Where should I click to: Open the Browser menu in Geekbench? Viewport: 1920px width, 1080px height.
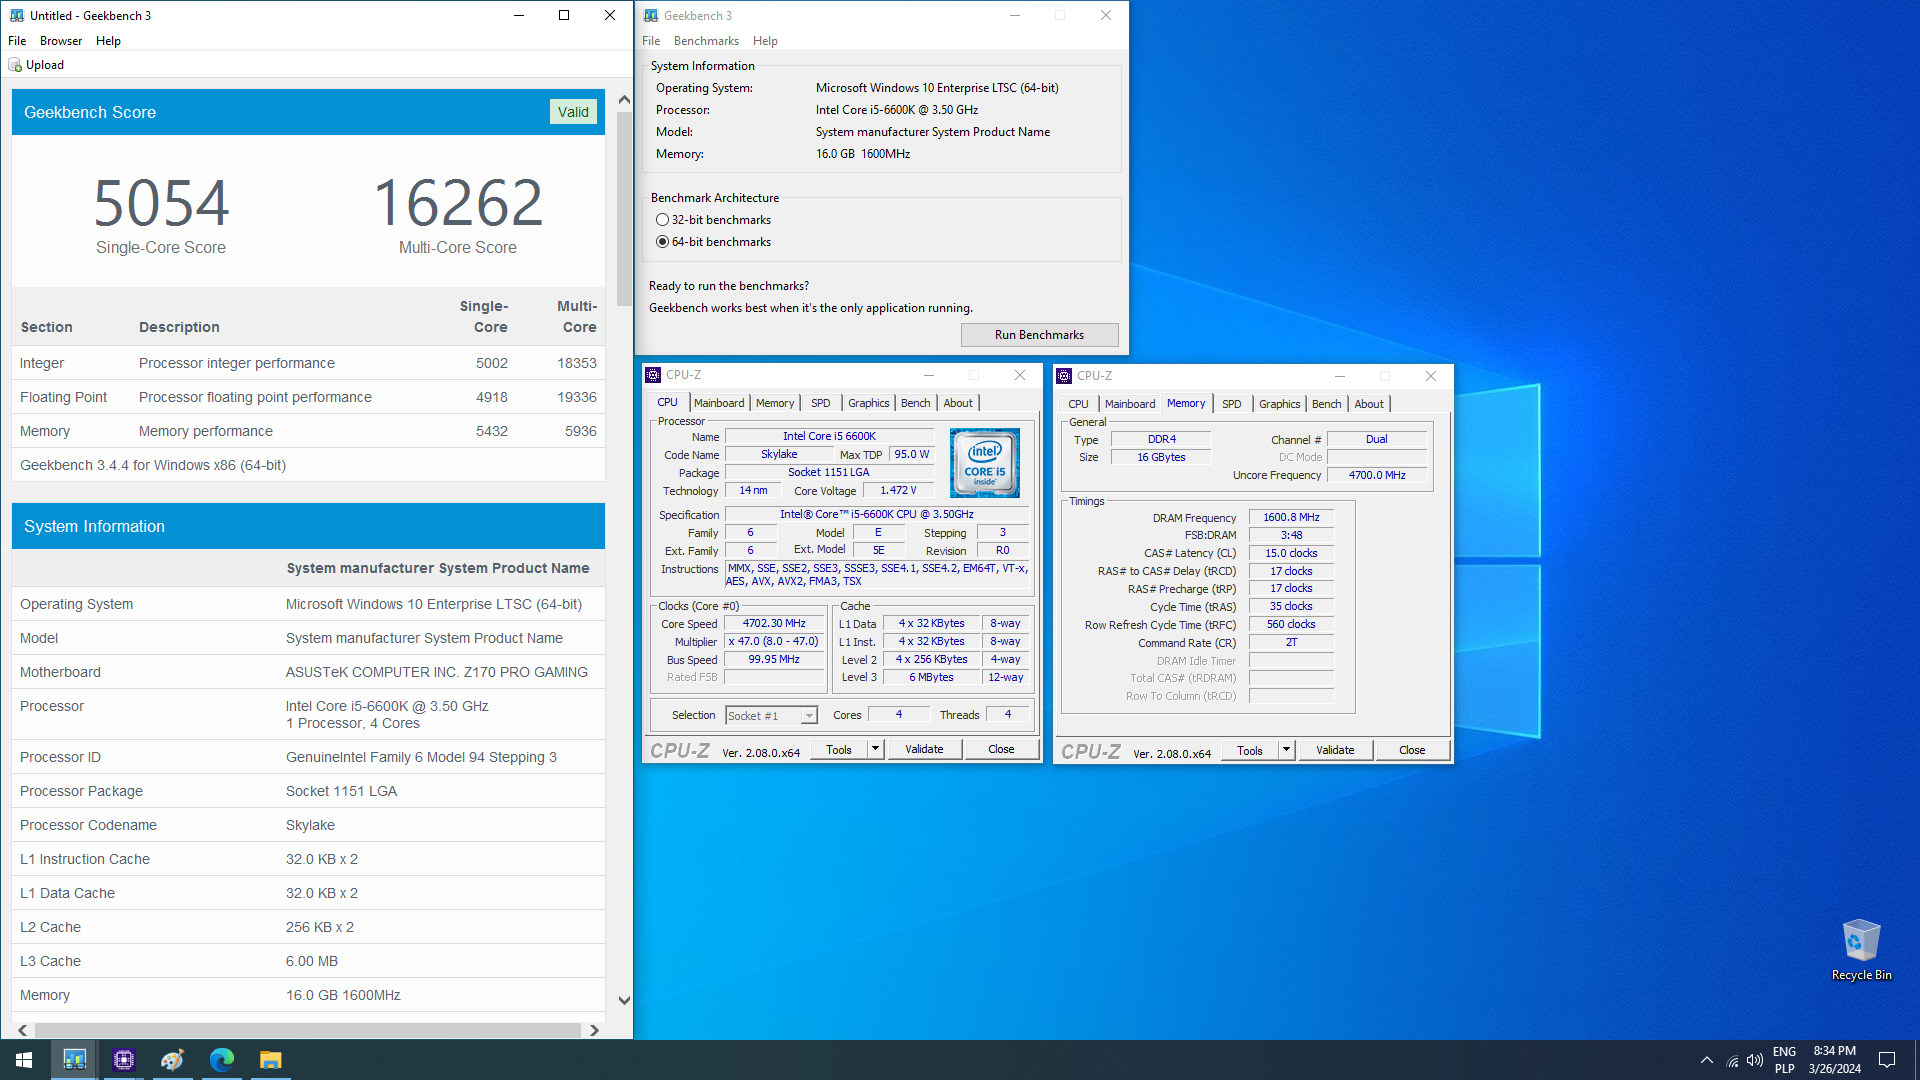61,41
